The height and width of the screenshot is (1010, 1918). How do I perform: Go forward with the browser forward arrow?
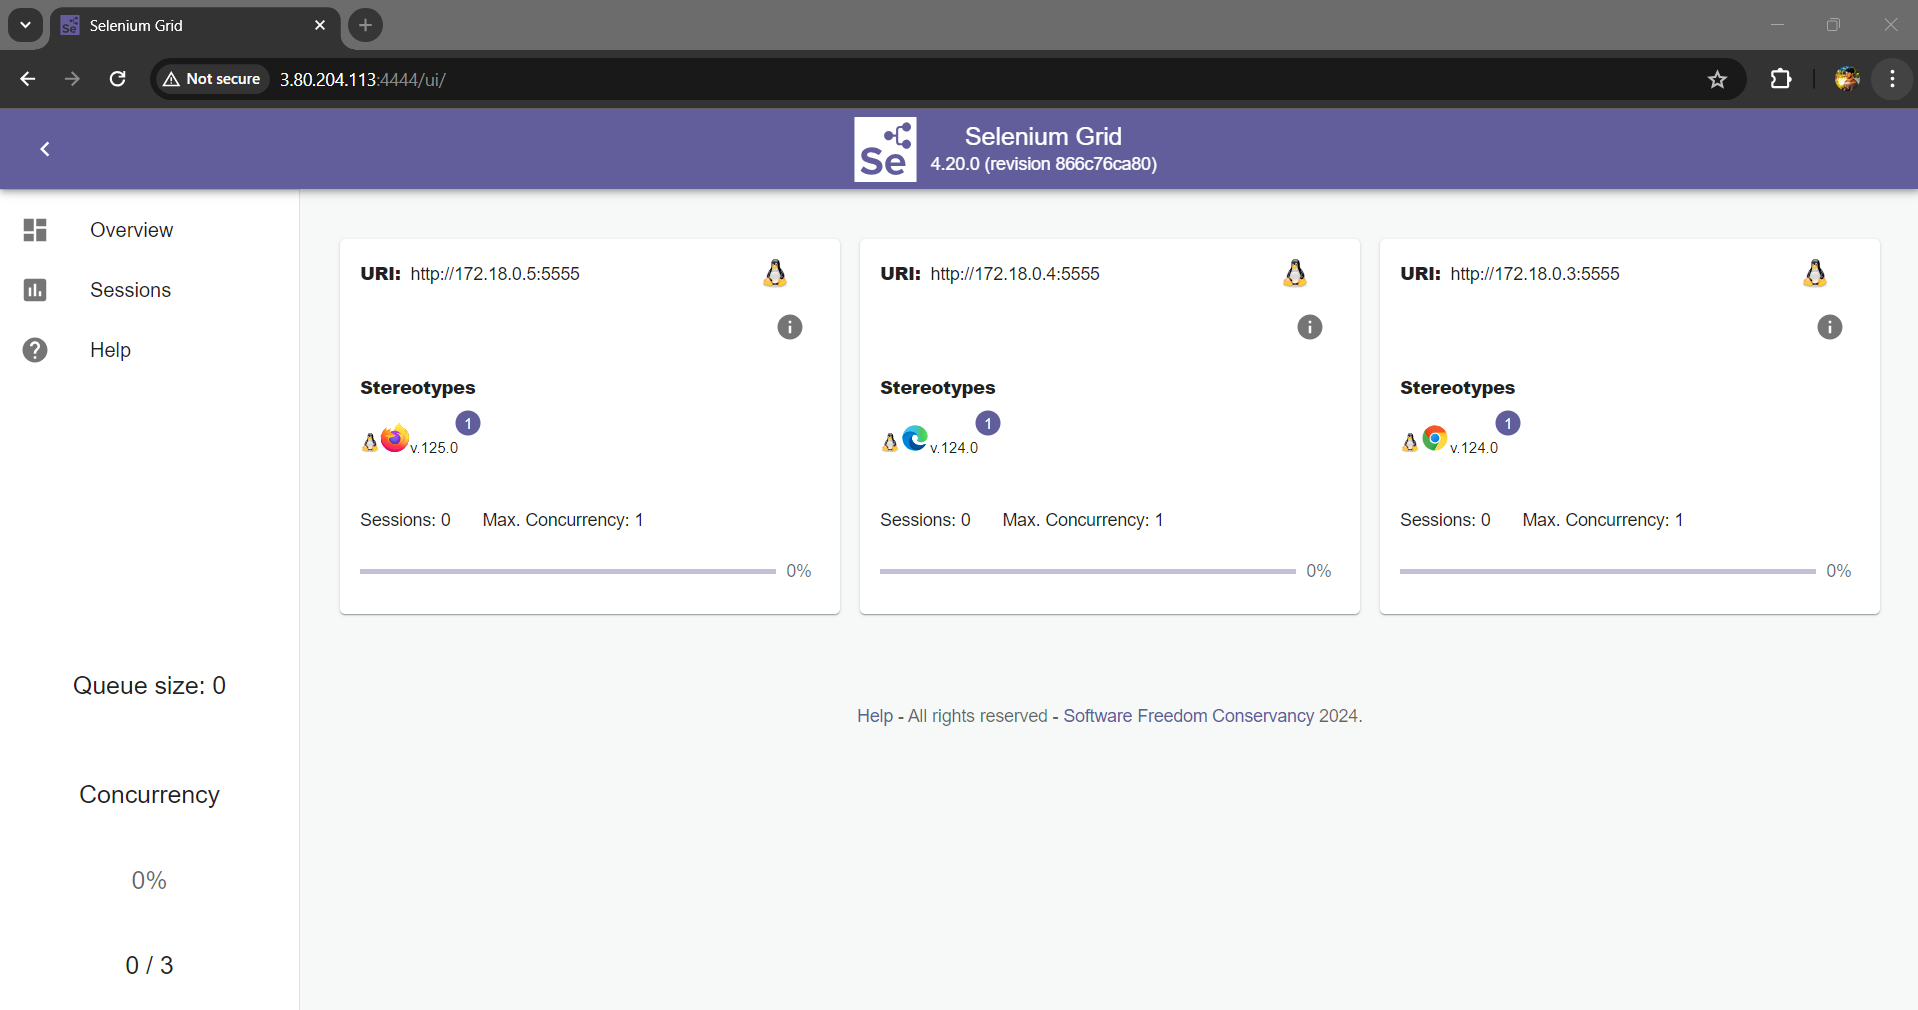click(x=72, y=79)
